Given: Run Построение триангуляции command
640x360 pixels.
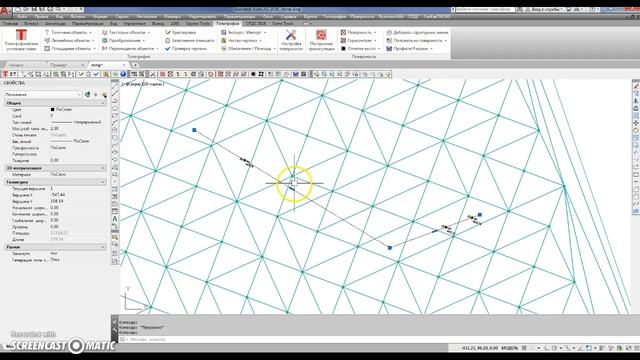Looking at the screenshot, I should pos(321,40).
